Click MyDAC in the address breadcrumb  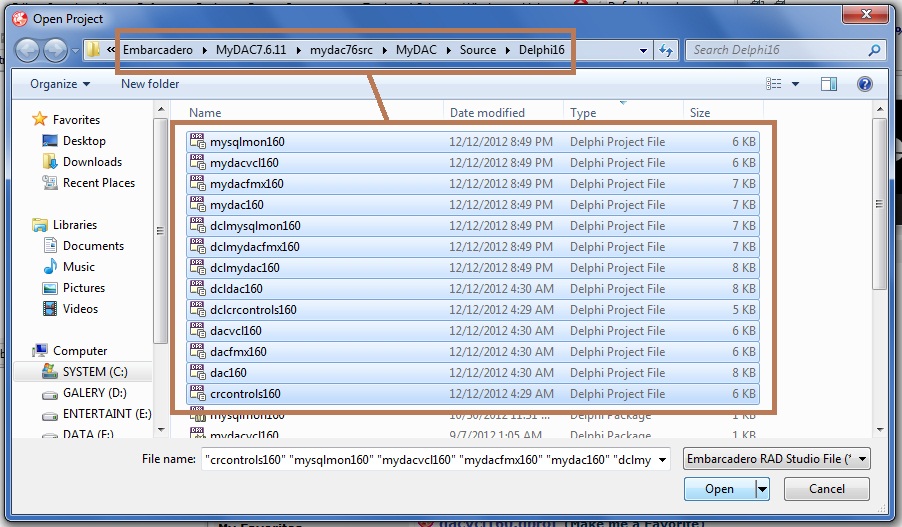point(416,50)
